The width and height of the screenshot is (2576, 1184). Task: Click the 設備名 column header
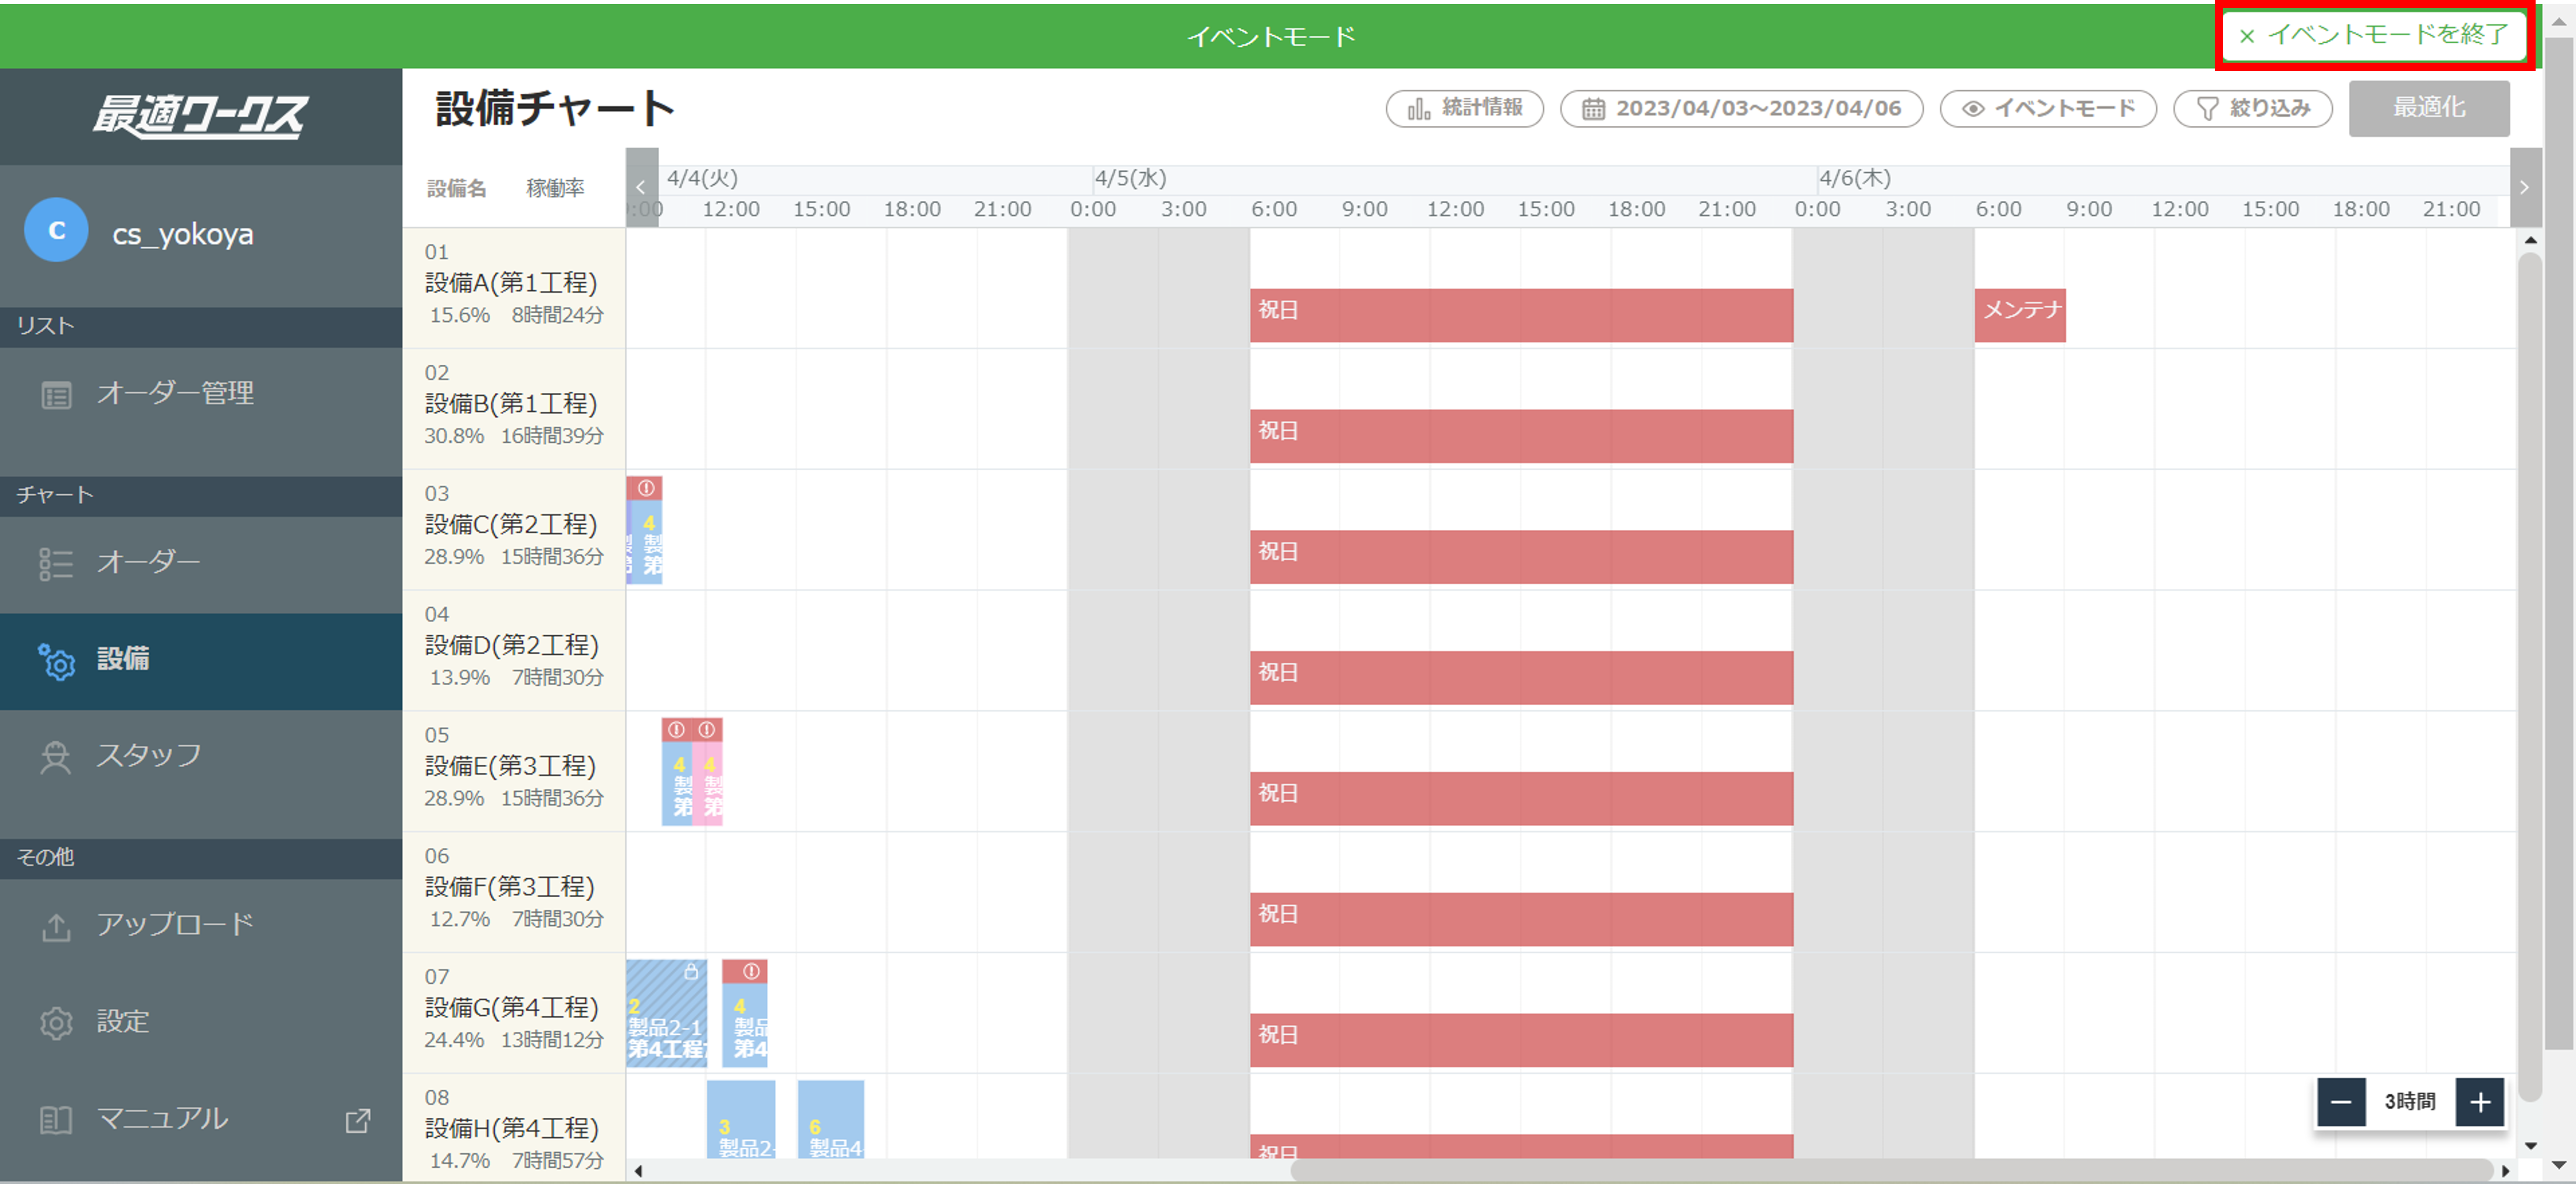click(x=457, y=188)
